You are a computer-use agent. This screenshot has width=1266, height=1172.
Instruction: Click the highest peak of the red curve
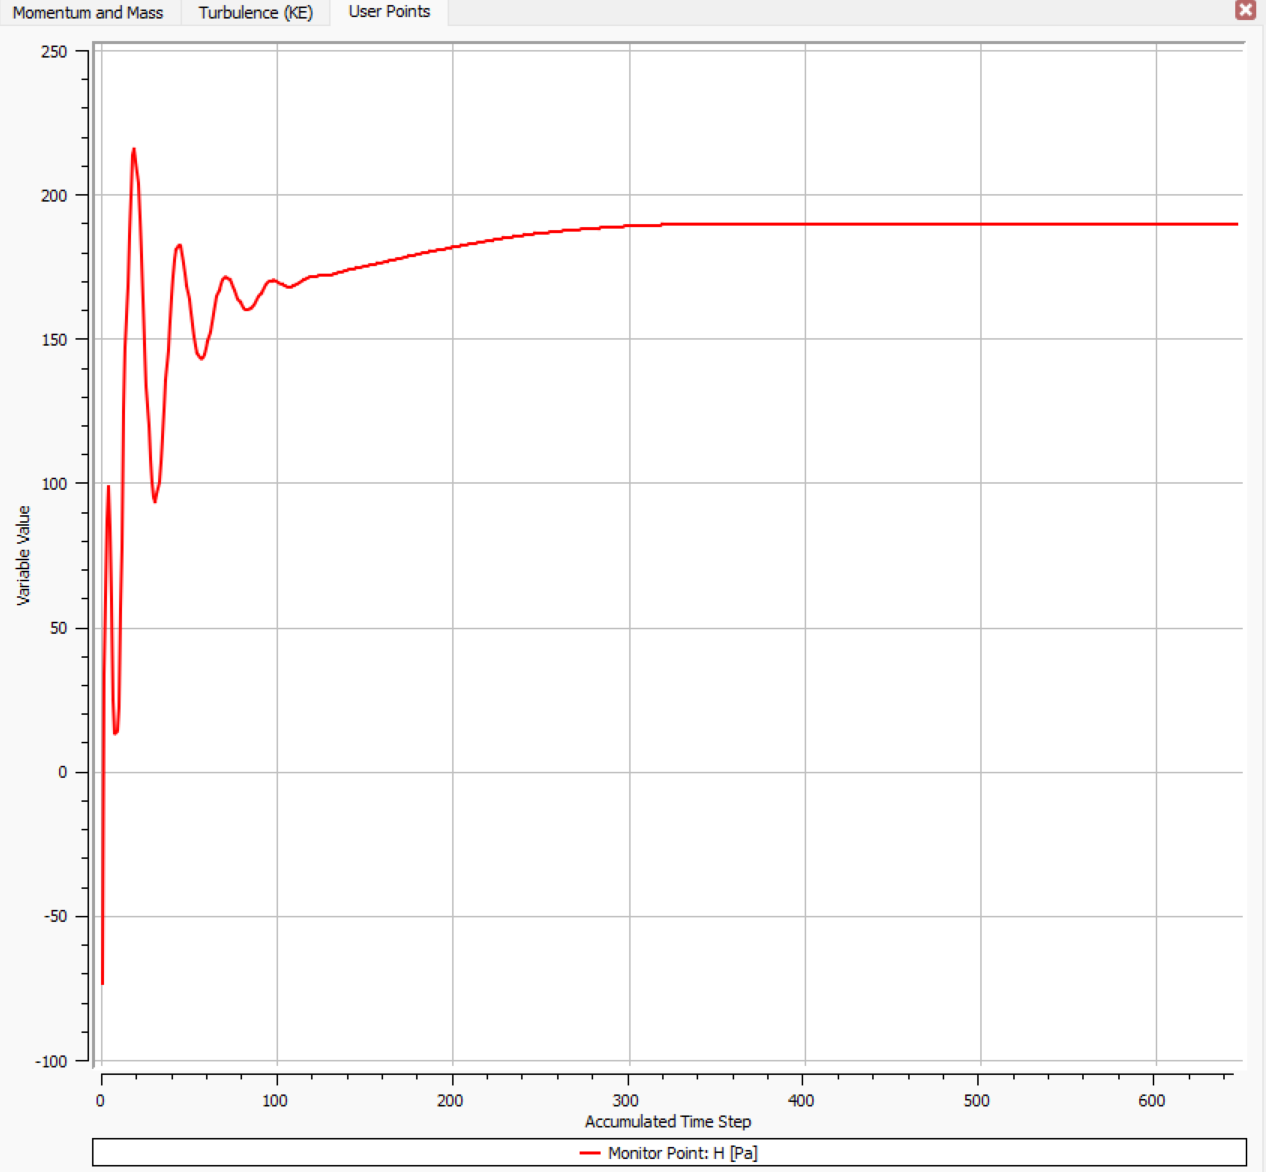[x=134, y=150]
